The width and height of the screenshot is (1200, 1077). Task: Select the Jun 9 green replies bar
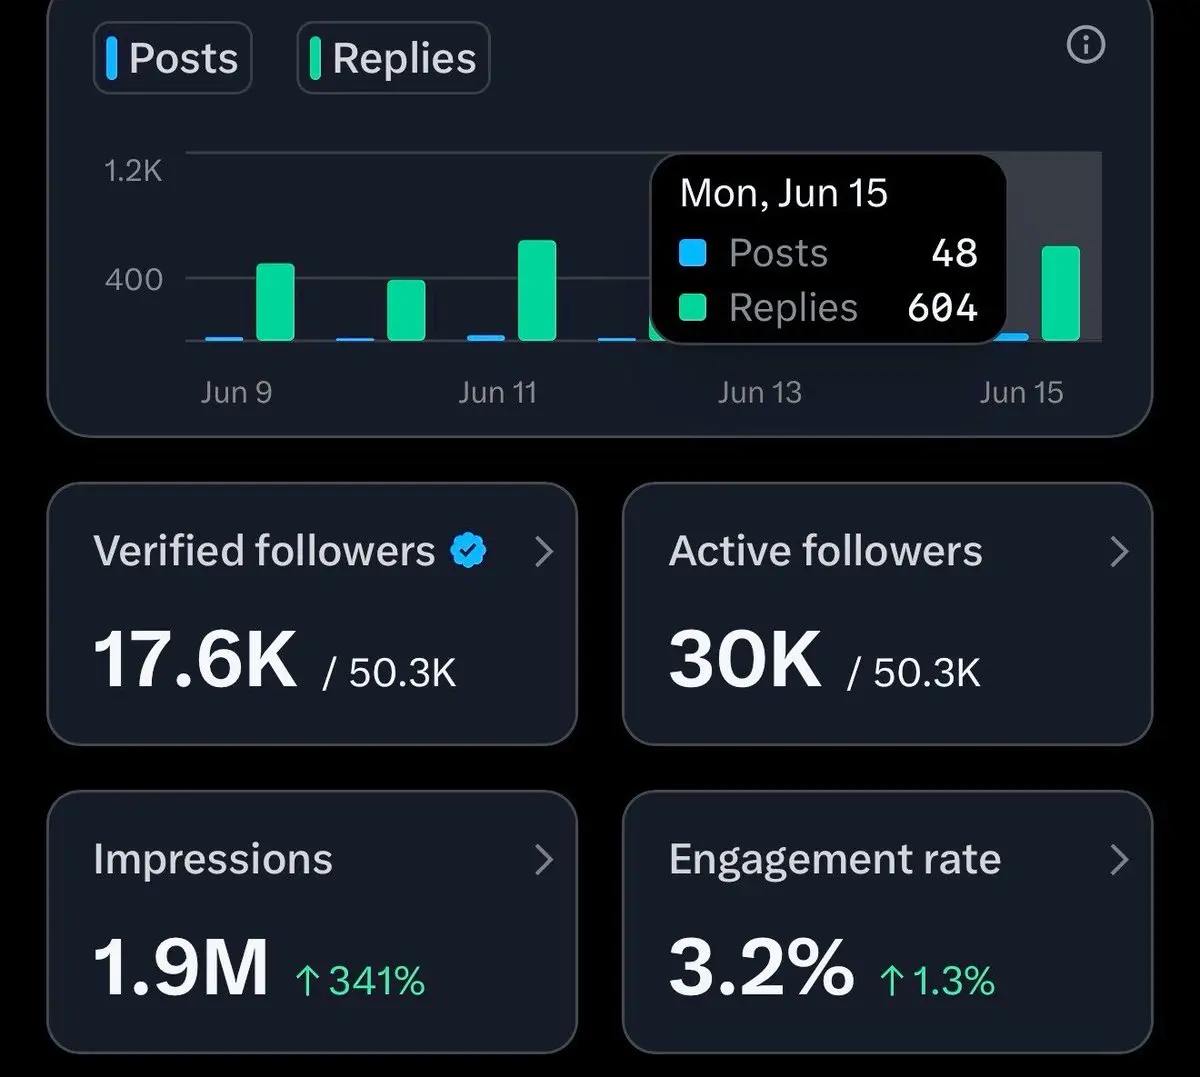[275, 302]
